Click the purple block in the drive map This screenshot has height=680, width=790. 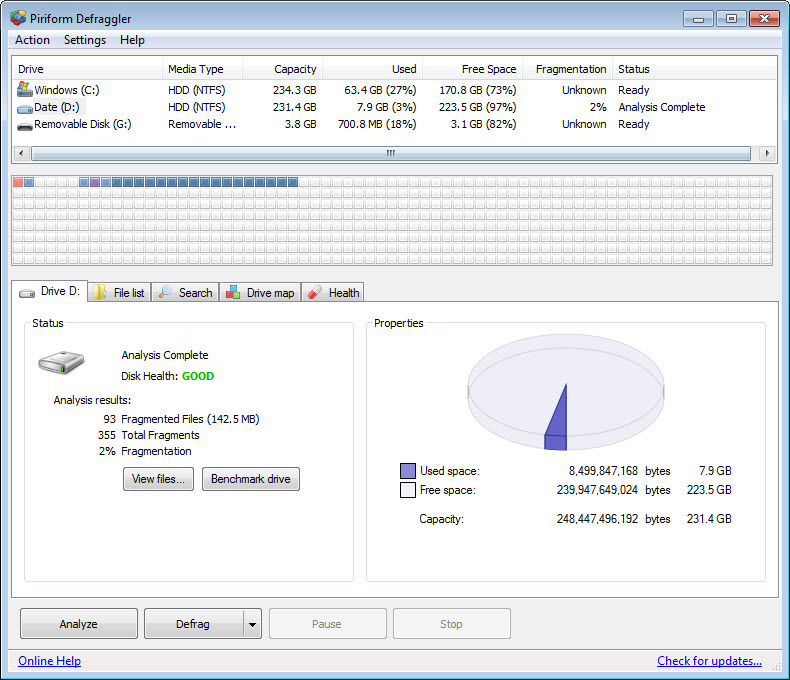click(95, 182)
